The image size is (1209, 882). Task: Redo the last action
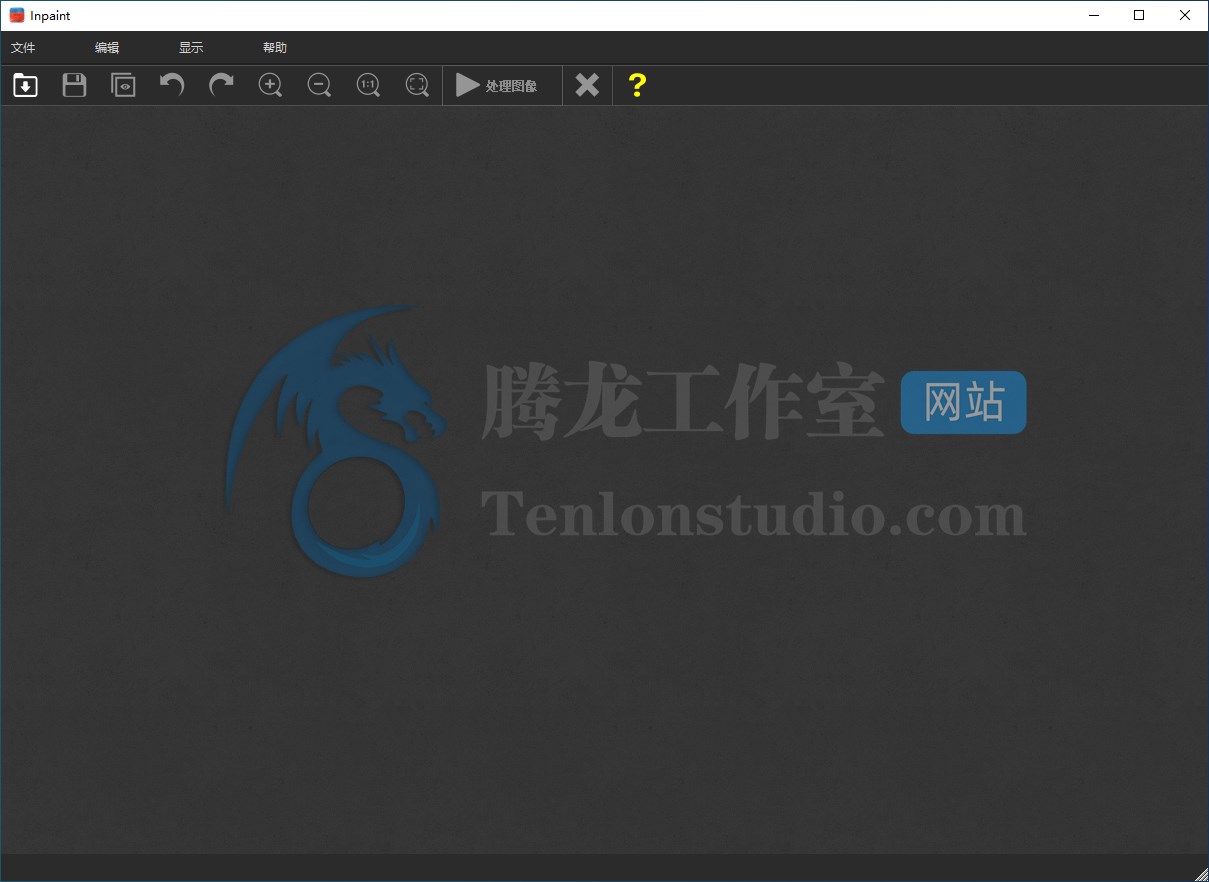click(x=221, y=85)
